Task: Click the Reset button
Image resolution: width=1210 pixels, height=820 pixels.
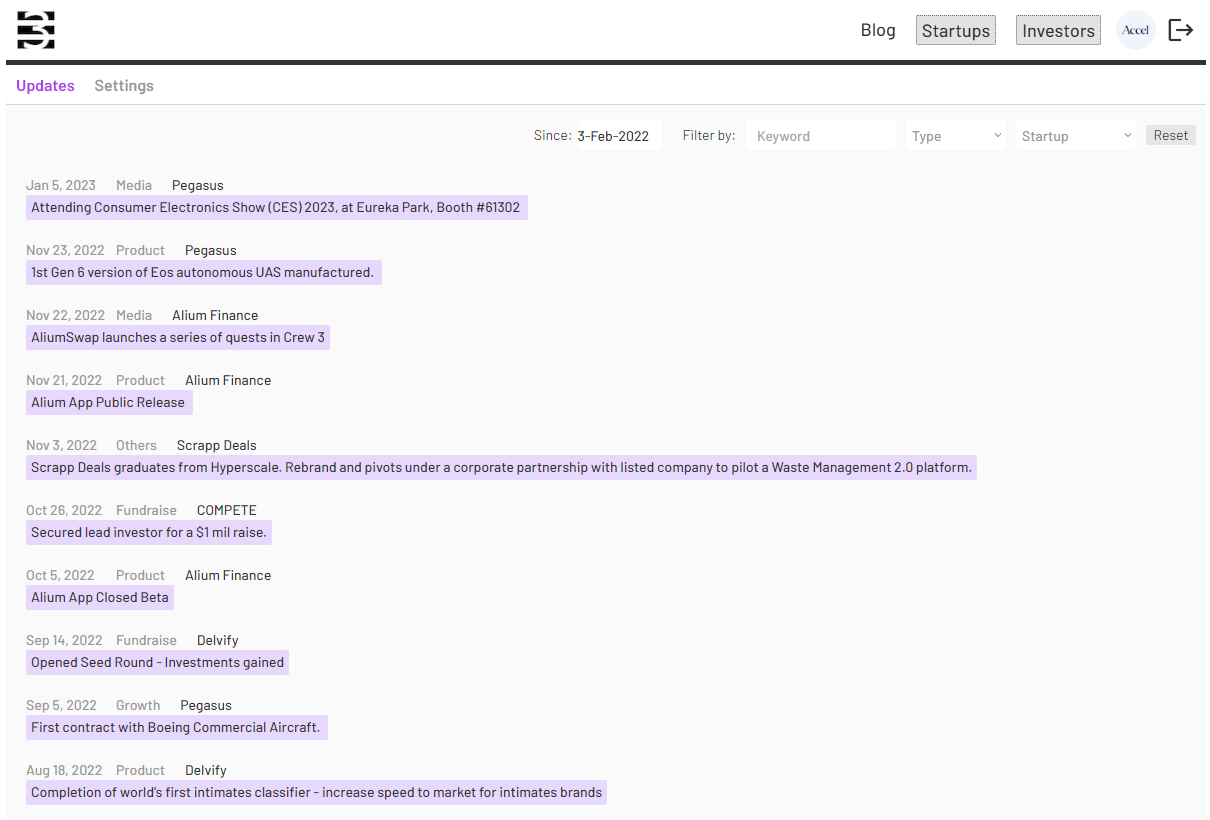Action: click(x=1171, y=135)
